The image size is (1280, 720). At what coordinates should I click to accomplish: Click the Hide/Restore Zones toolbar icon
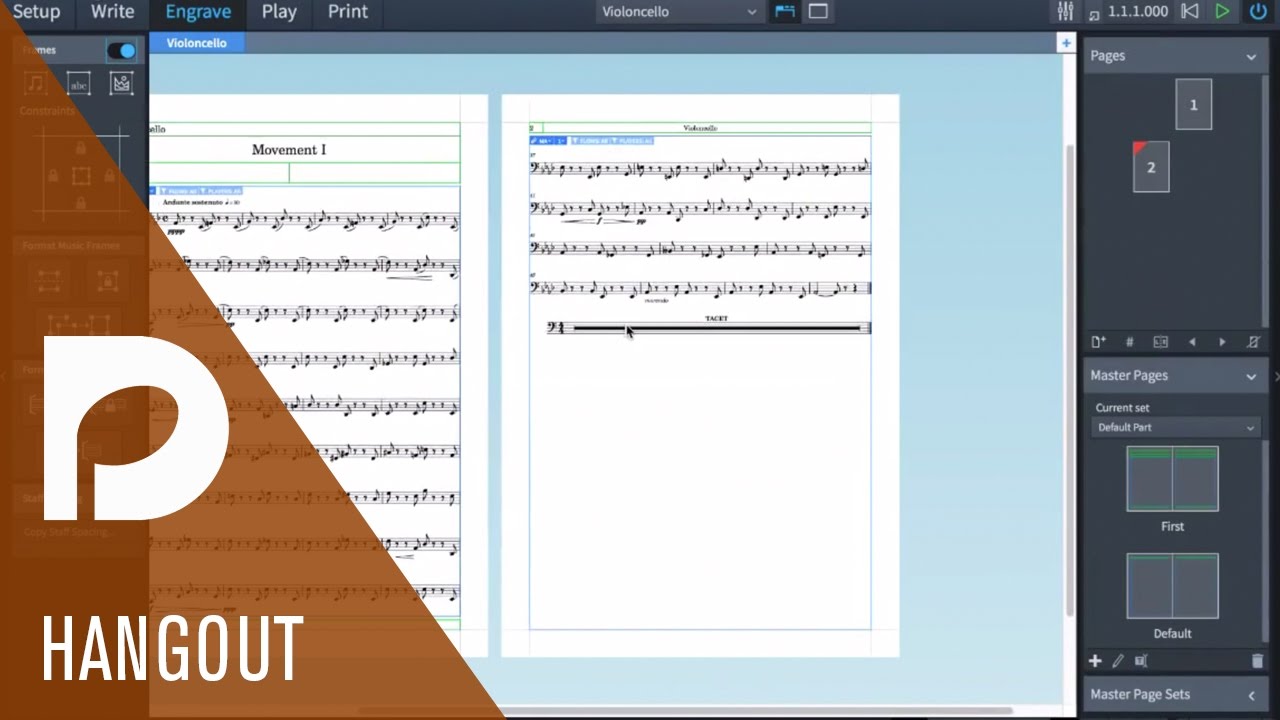[x=818, y=12]
